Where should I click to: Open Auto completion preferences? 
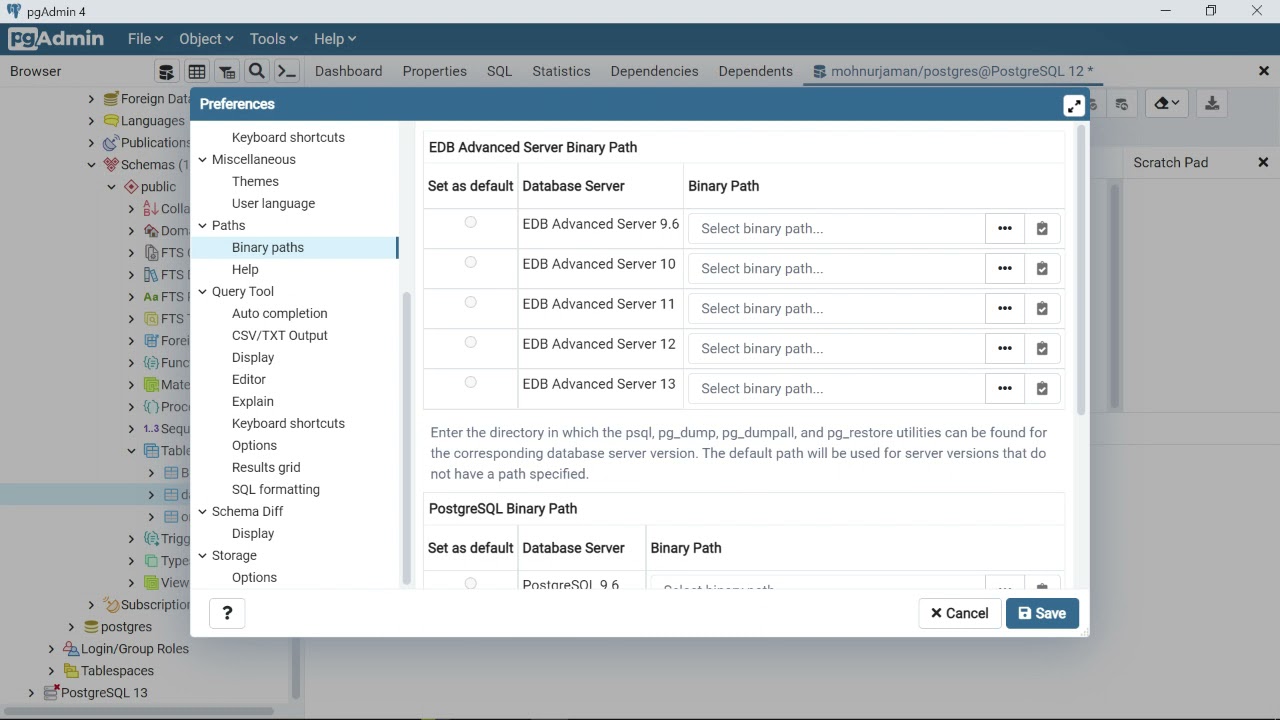(280, 314)
